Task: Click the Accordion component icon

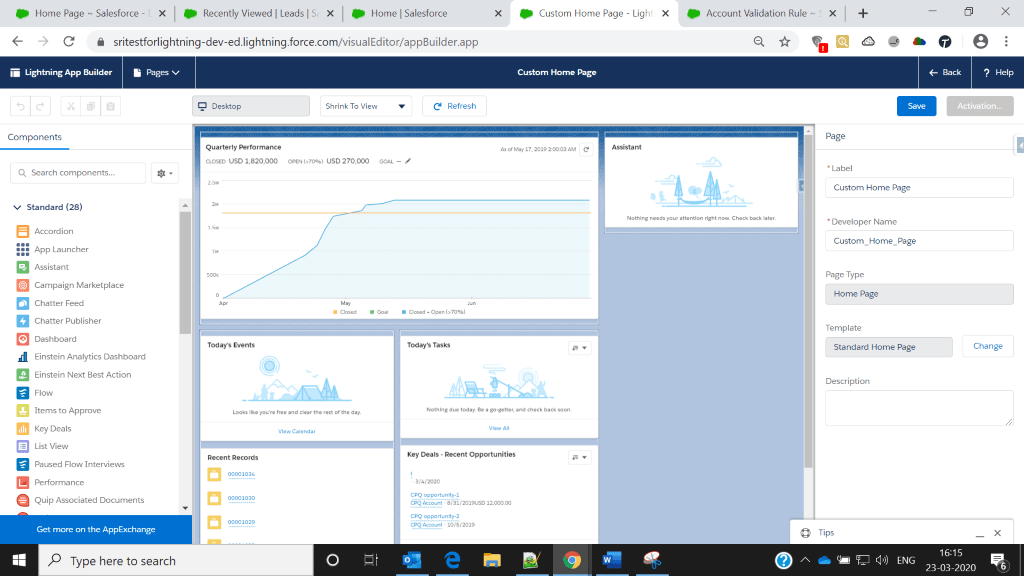Action: tap(23, 231)
